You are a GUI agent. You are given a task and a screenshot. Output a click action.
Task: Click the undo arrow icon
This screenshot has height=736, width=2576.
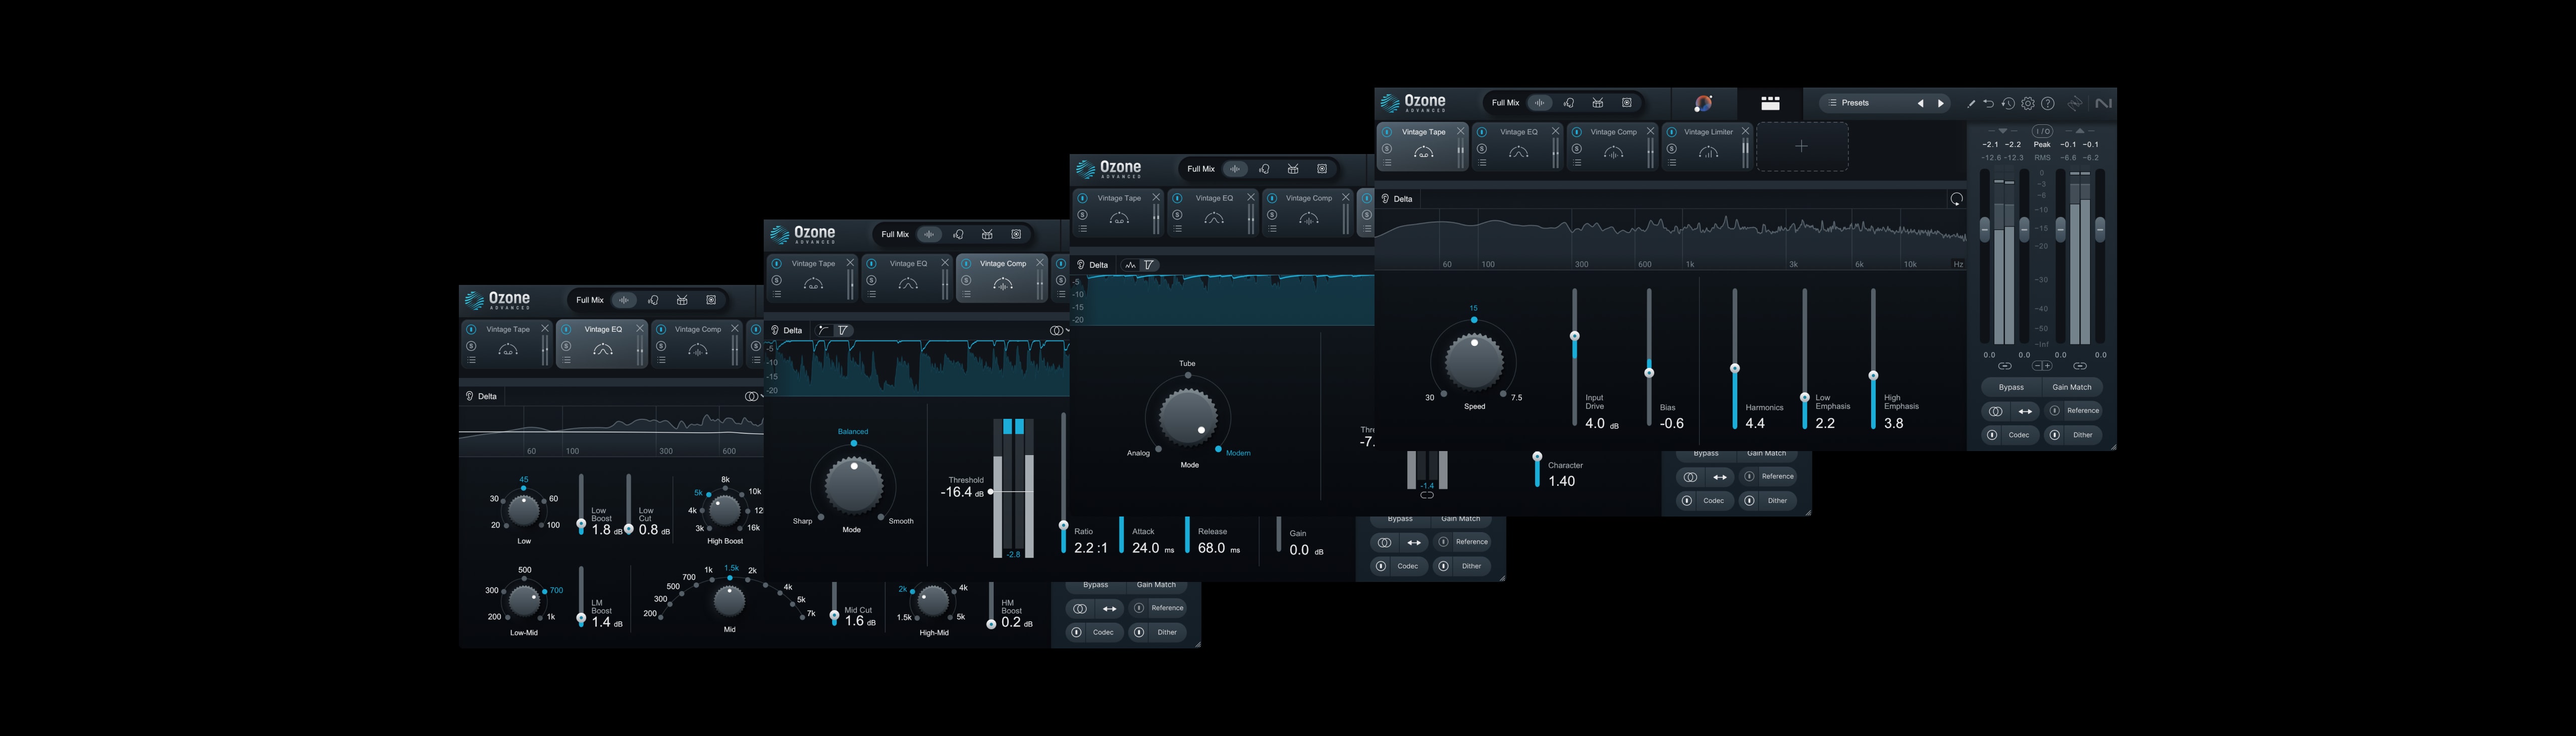[1988, 103]
